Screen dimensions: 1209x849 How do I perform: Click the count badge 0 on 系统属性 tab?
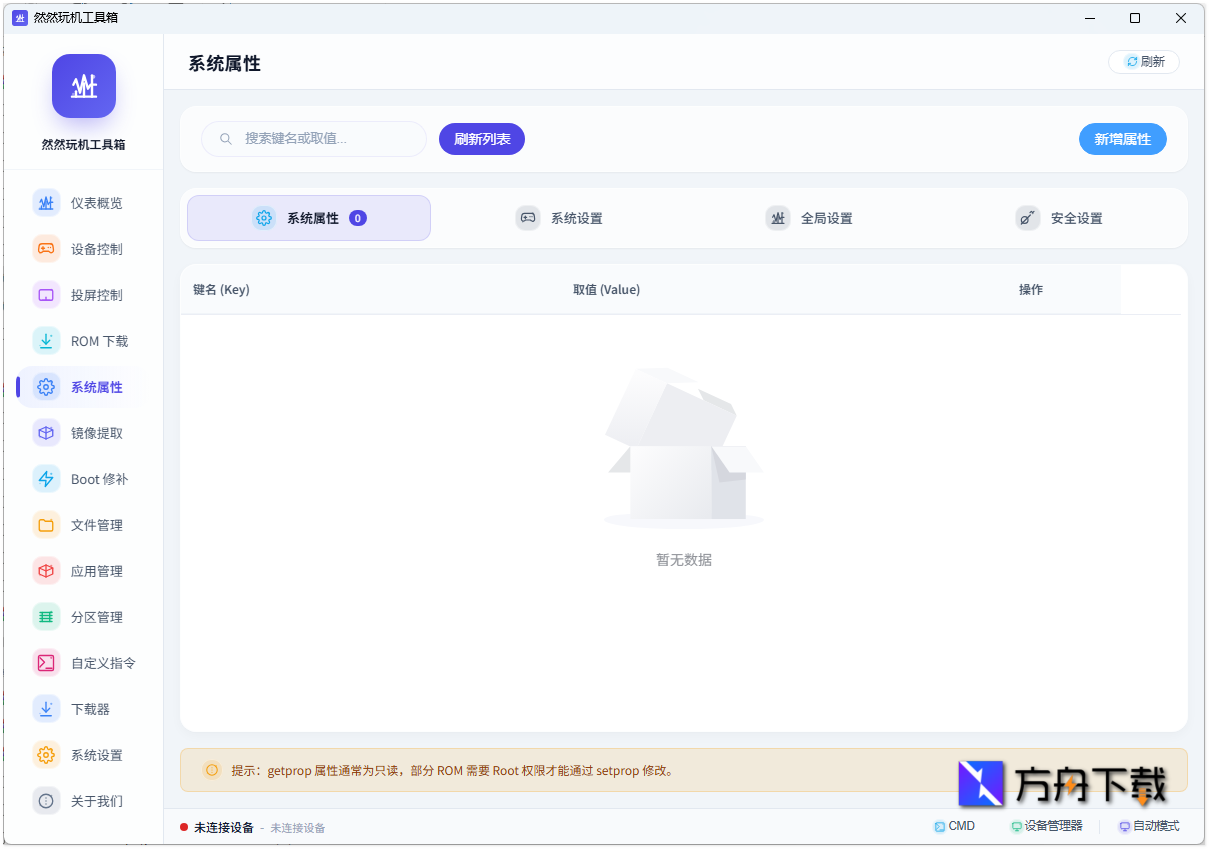pyautogui.click(x=358, y=218)
